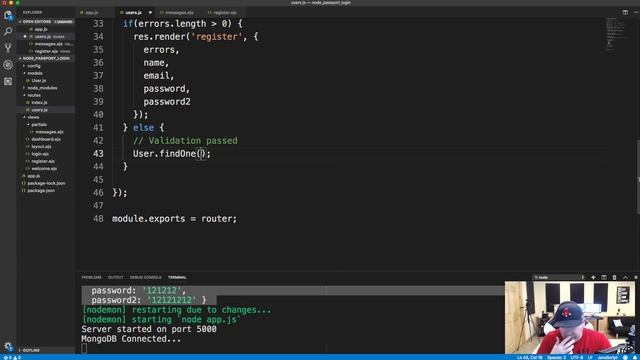Click unsaved dot on users.js tab
This screenshot has width=640, height=360.
[150, 12]
